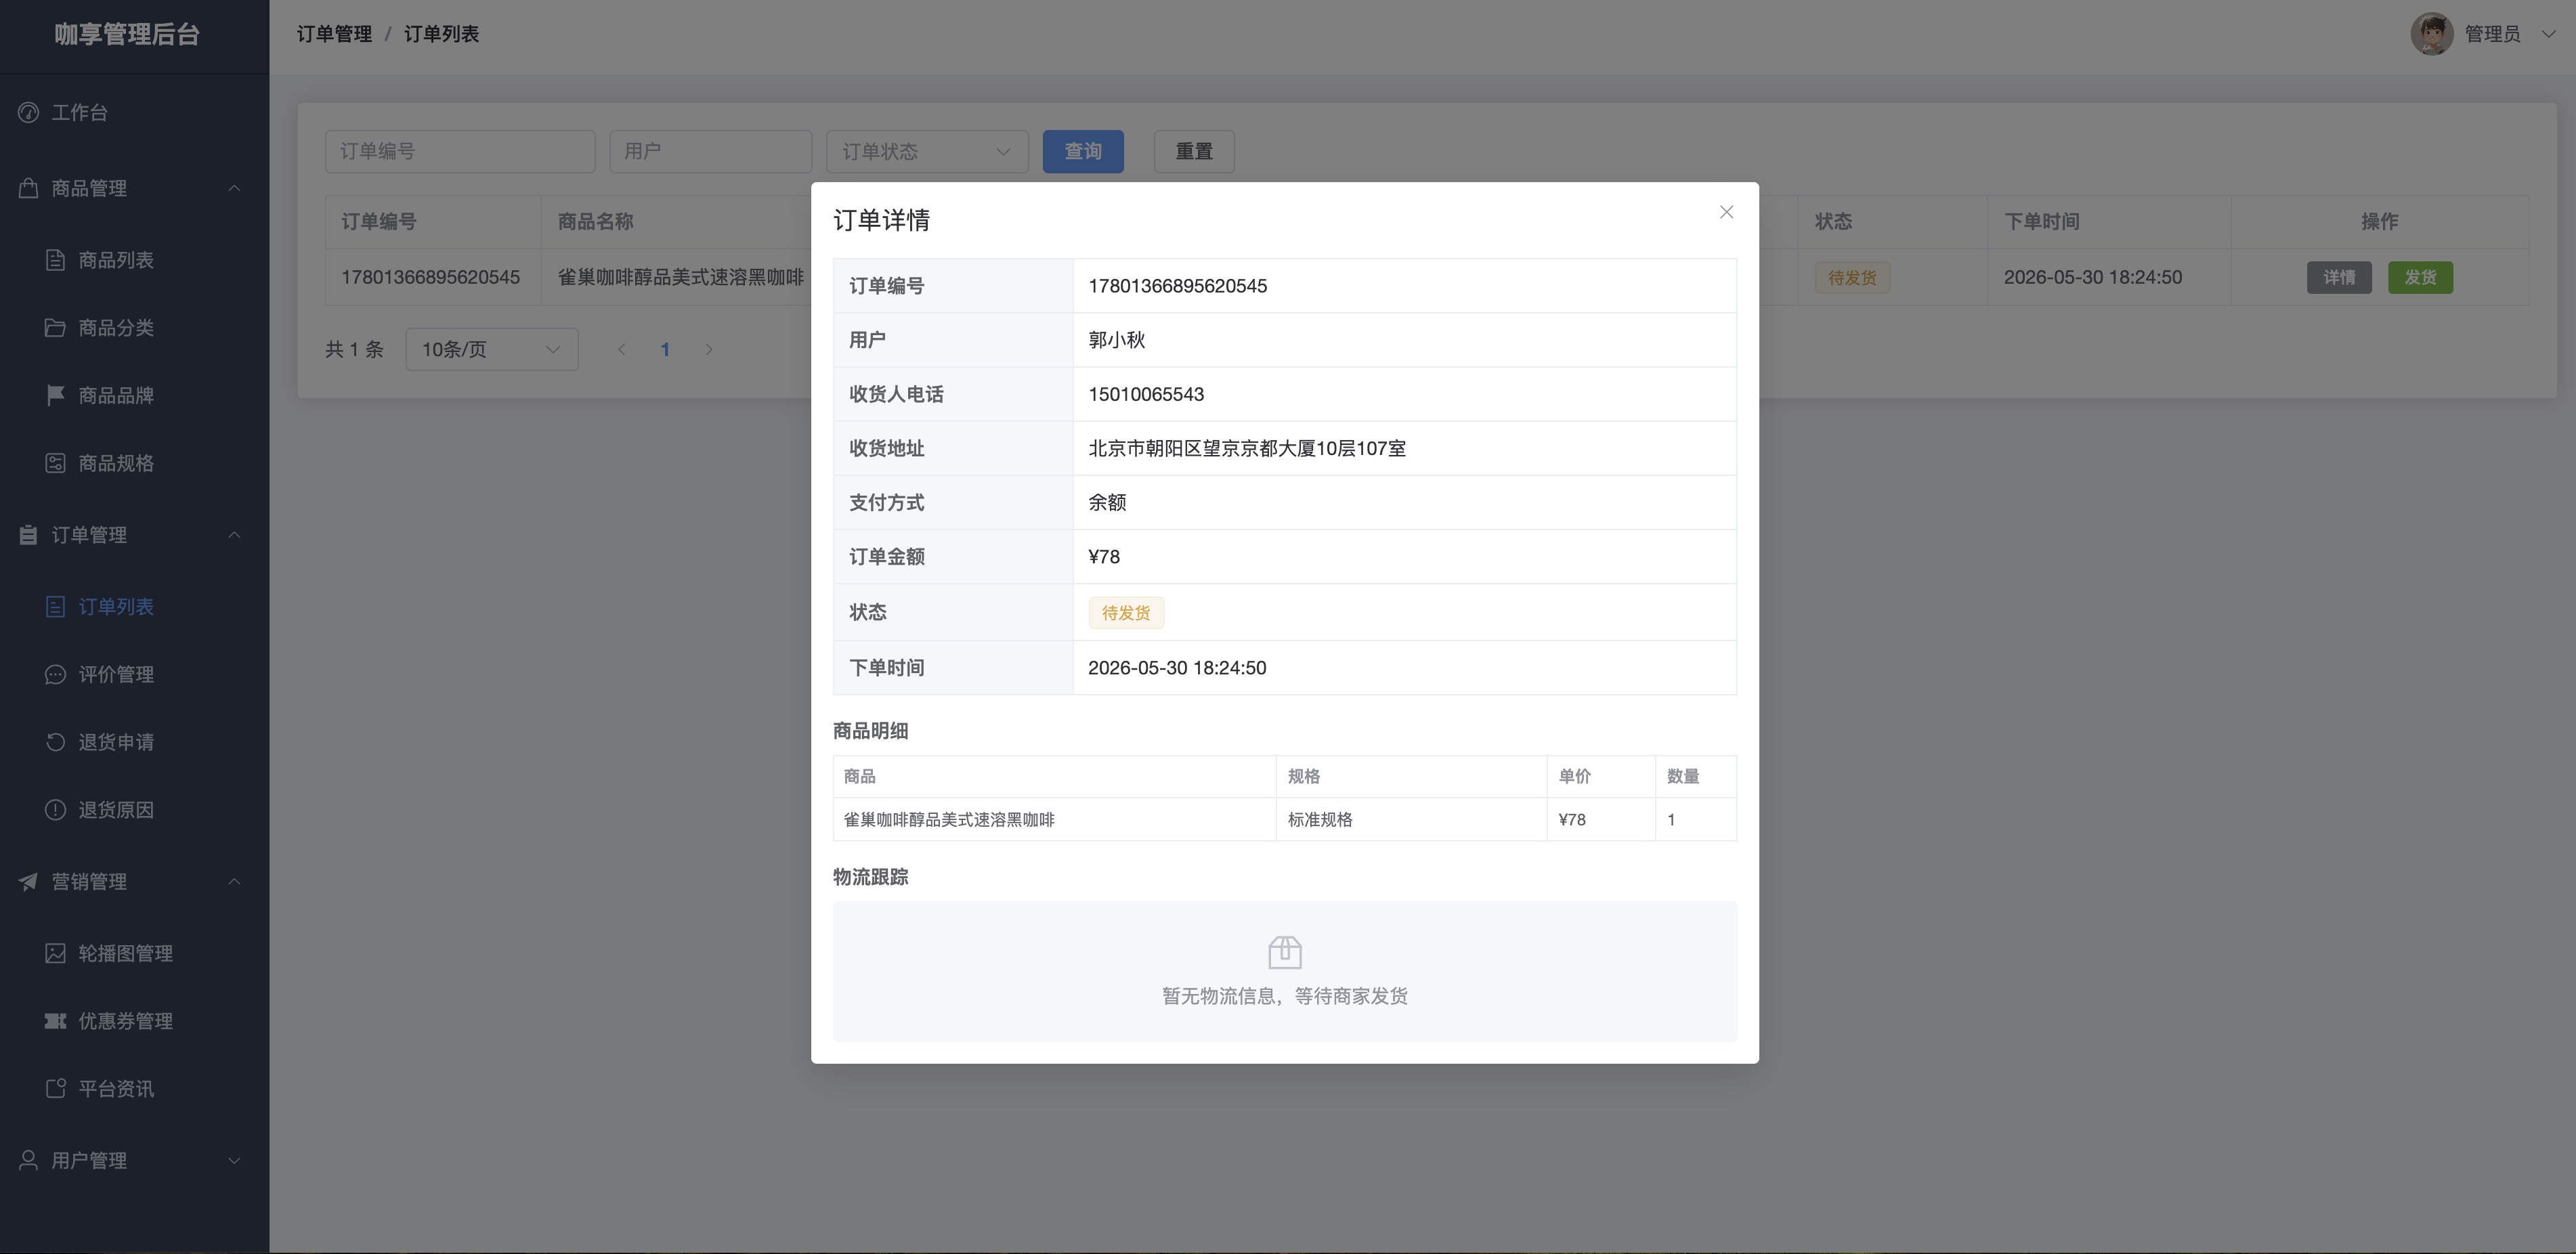The image size is (2576, 1254).
Task: Focus the 订单编号 search input
Action: tap(460, 151)
